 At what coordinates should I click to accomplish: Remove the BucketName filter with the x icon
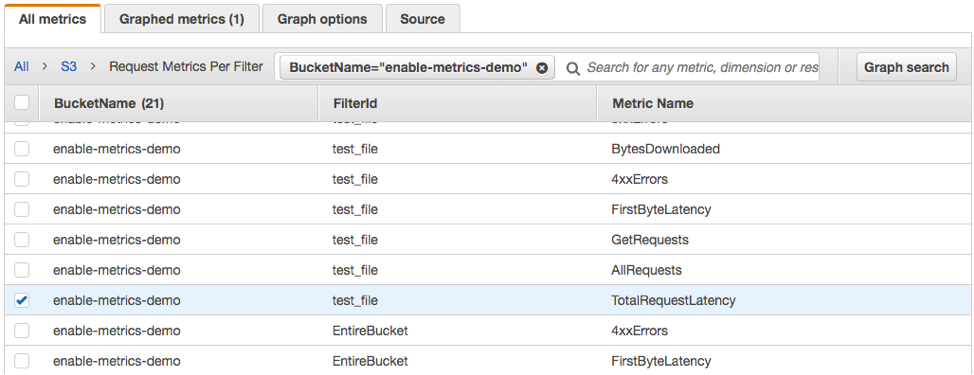tap(542, 68)
